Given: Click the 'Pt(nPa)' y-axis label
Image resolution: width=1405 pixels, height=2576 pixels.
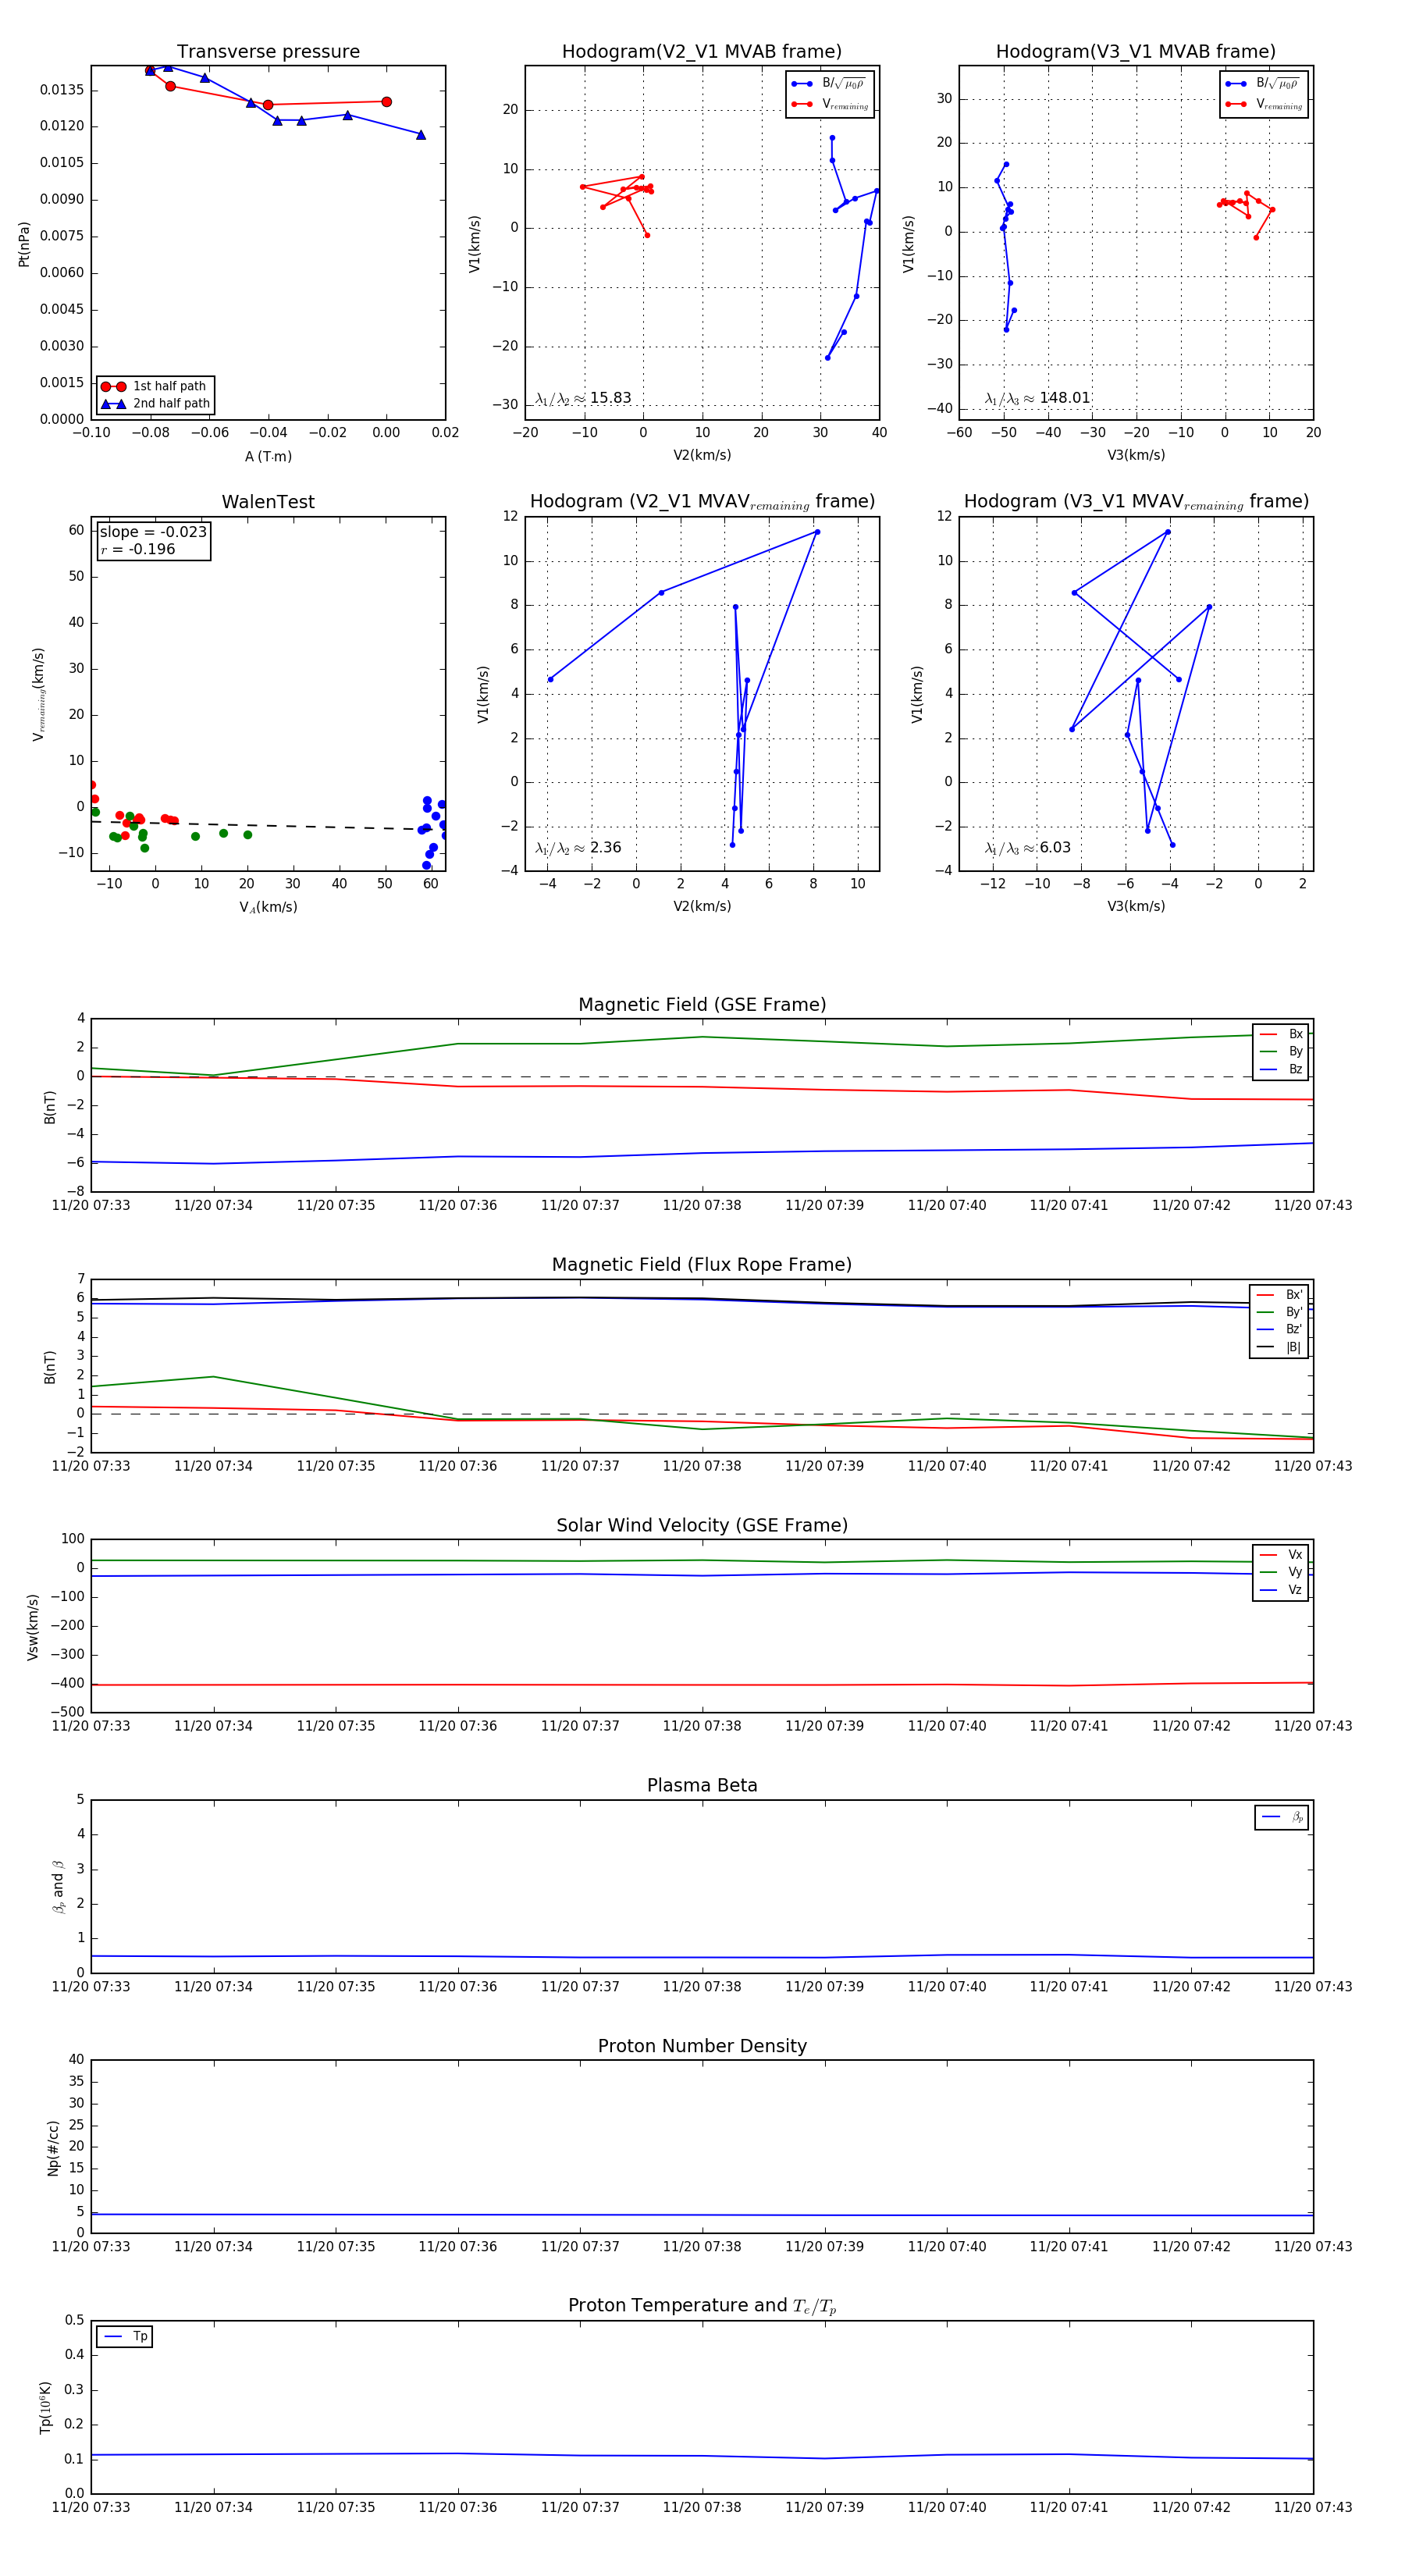Looking at the screenshot, I should [x=24, y=243].
